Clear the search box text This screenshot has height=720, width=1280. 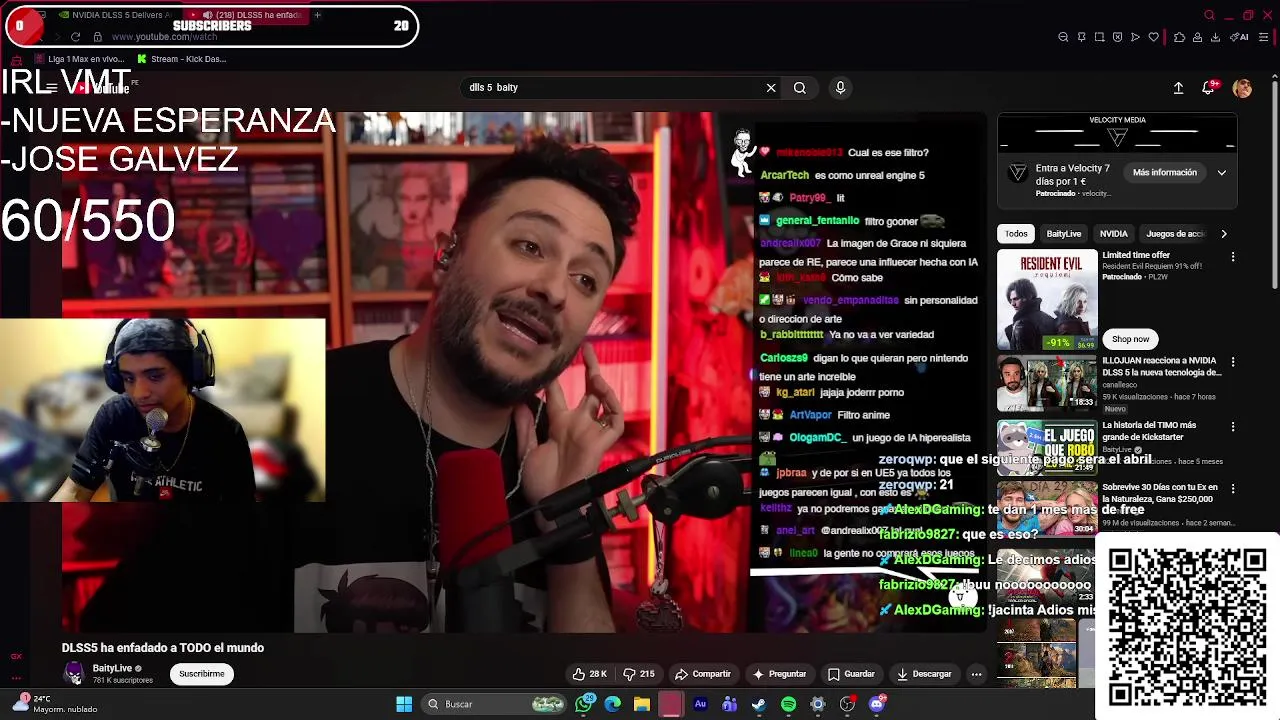point(771,88)
